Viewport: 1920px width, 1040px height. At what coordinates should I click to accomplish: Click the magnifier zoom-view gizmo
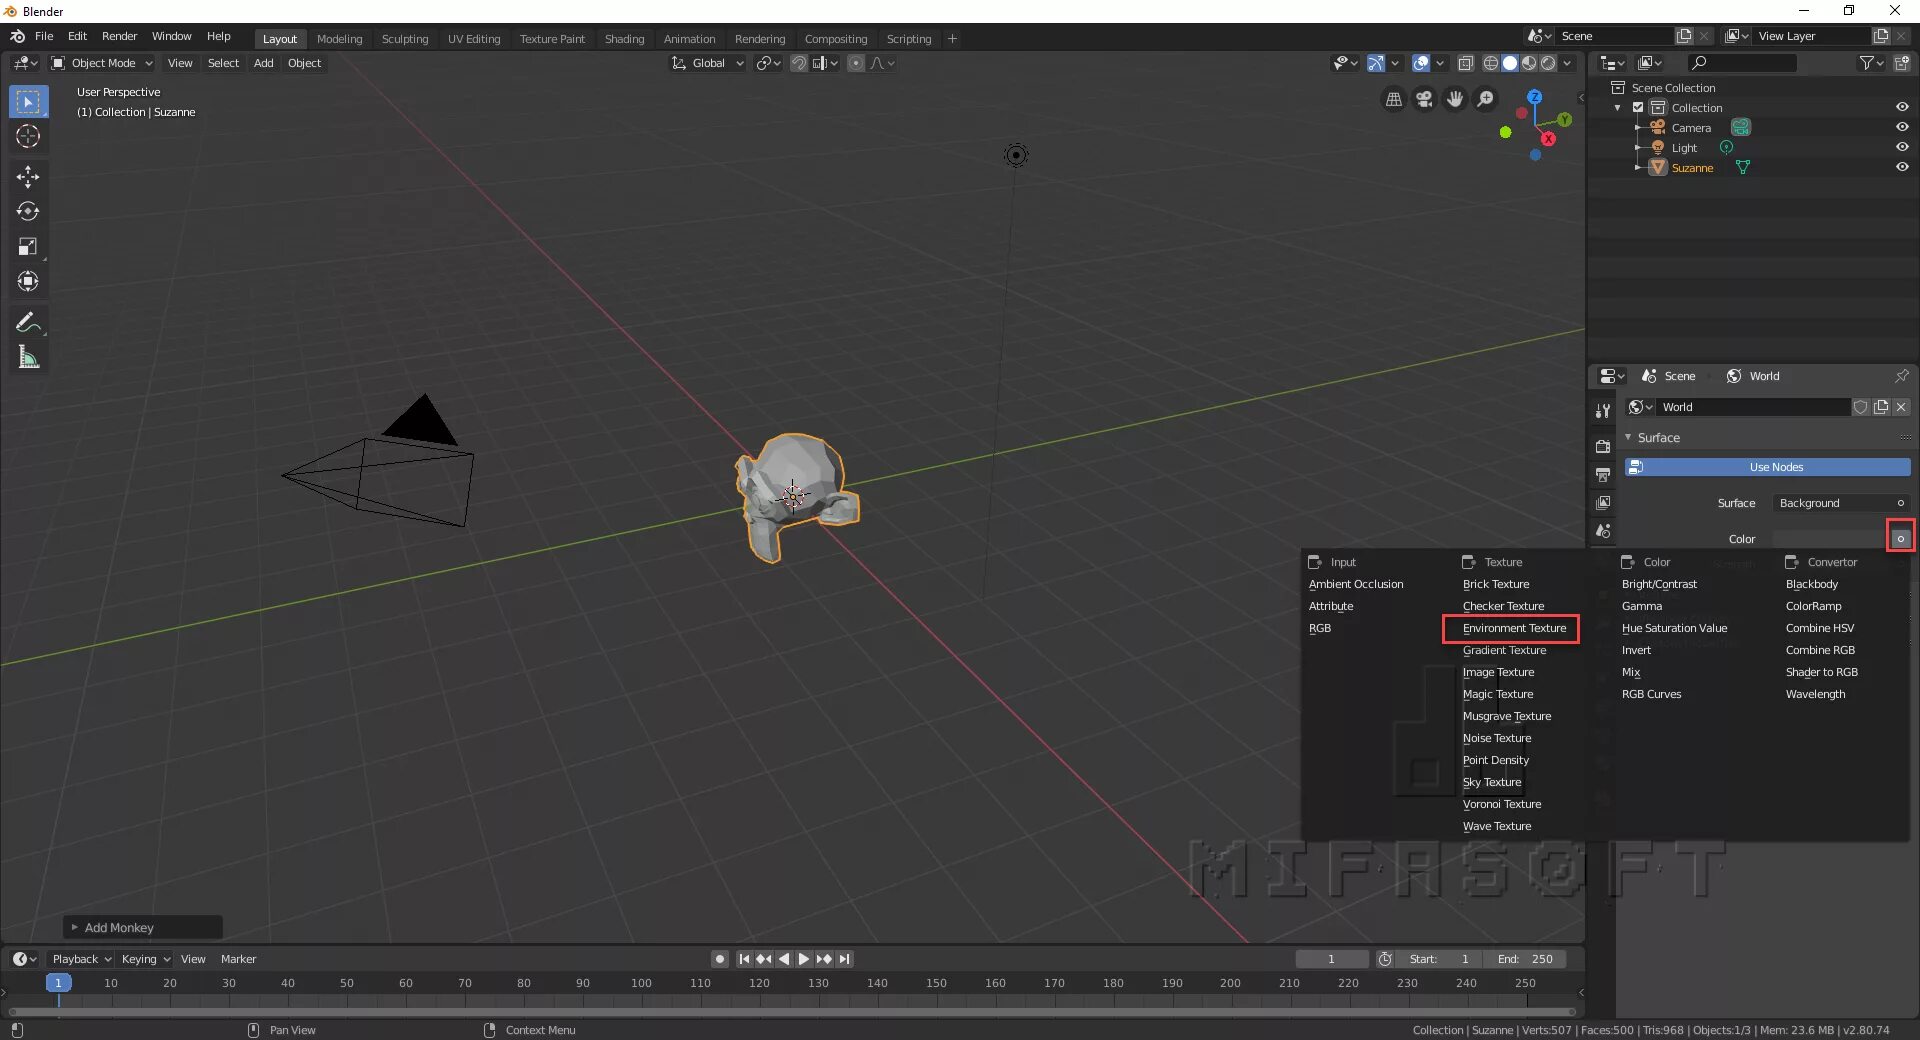(x=1486, y=99)
